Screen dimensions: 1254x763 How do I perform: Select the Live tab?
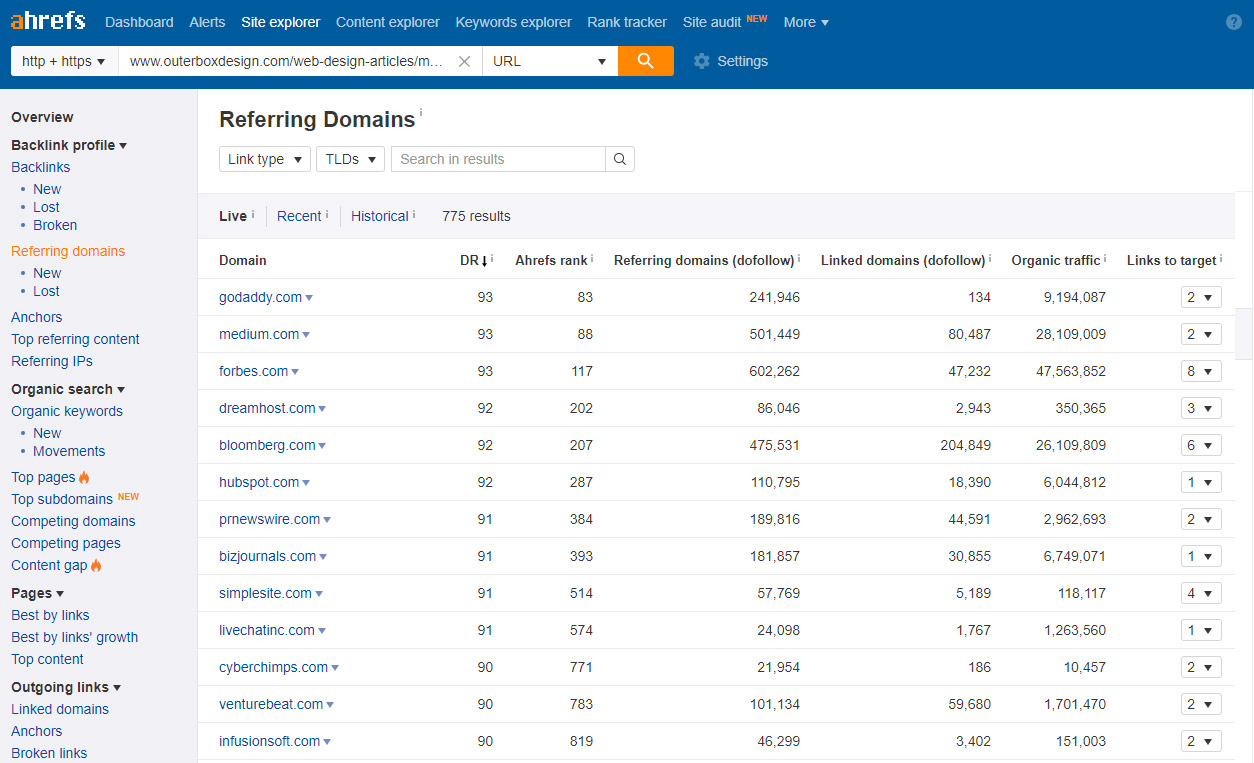coord(233,216)
